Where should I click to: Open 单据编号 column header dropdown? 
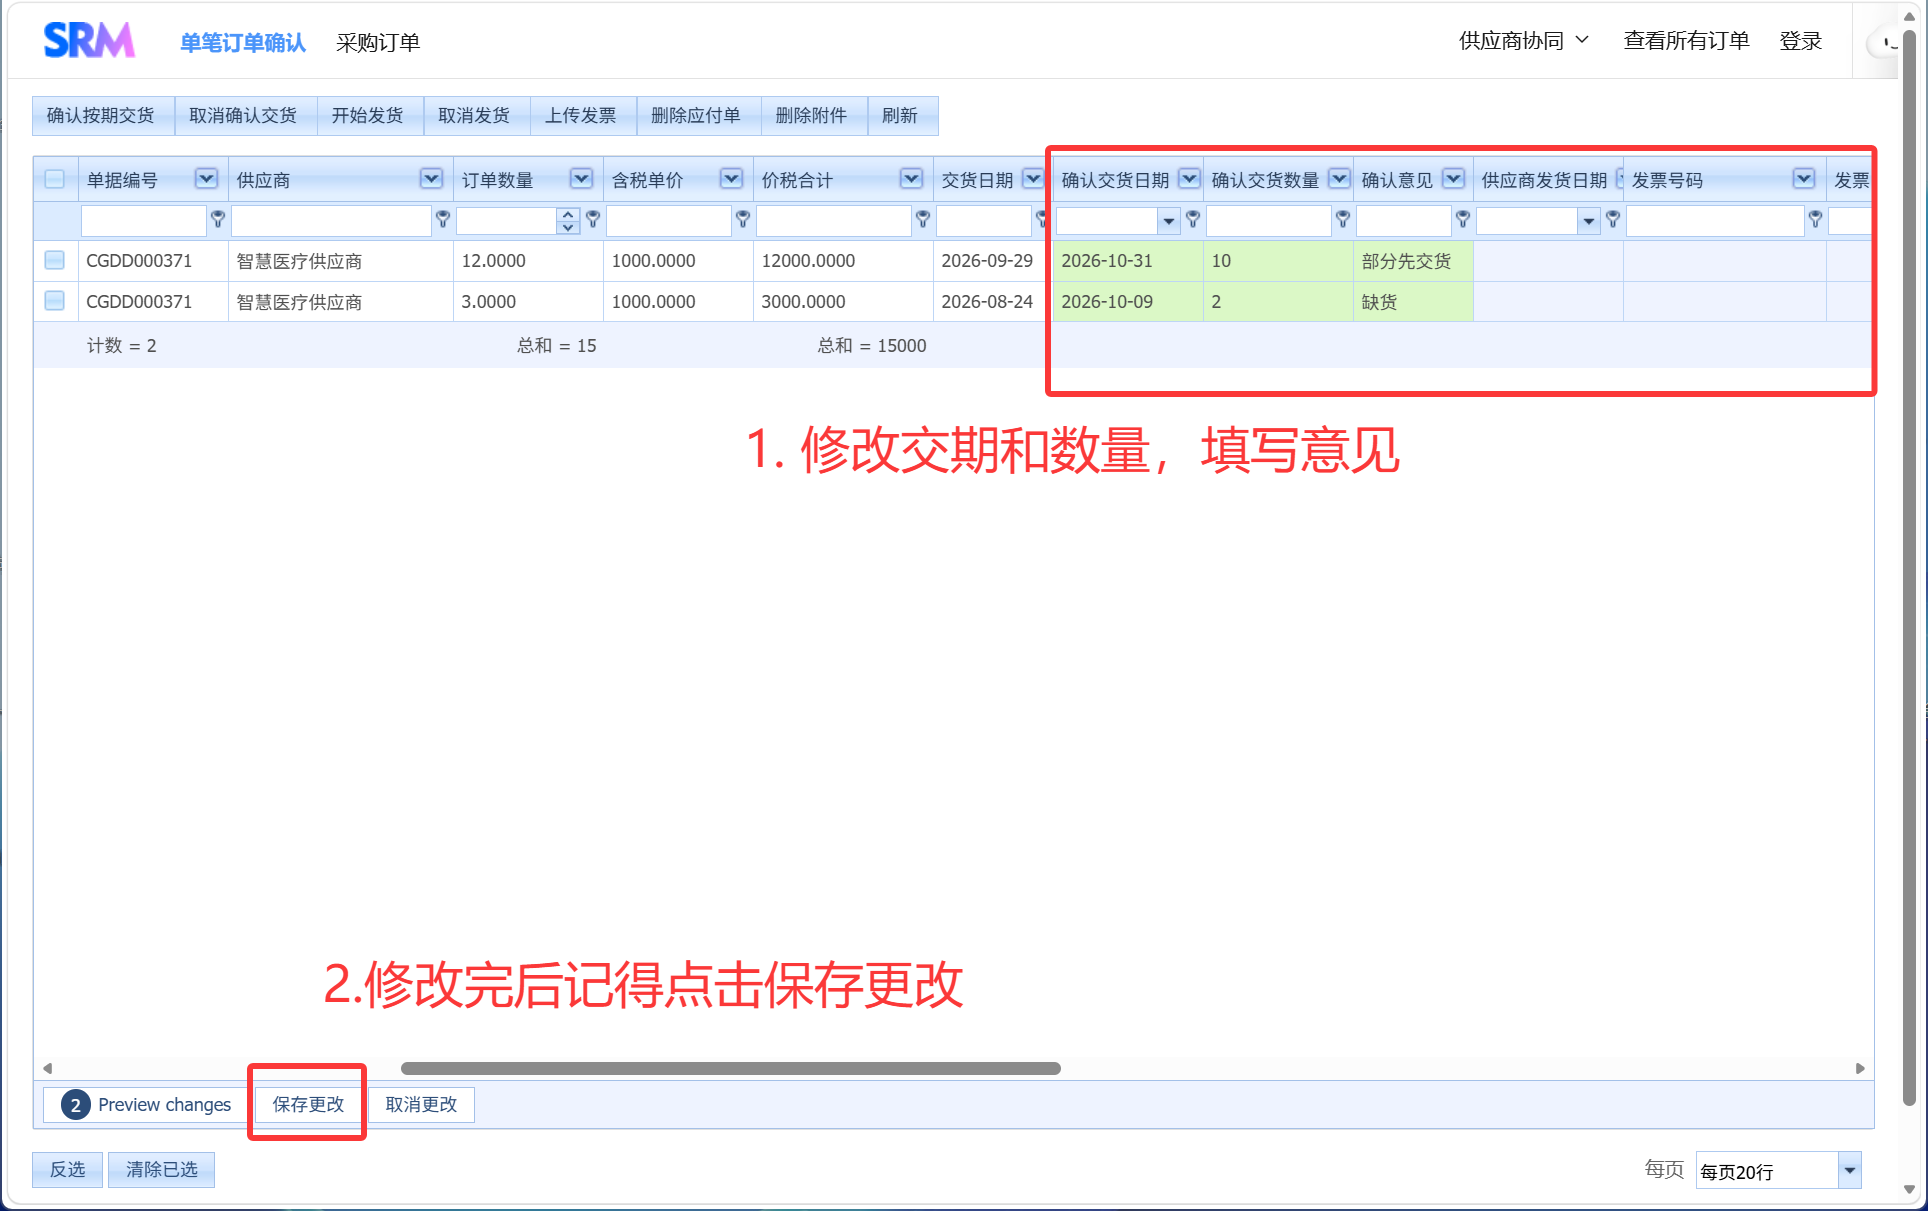(206, 179)
